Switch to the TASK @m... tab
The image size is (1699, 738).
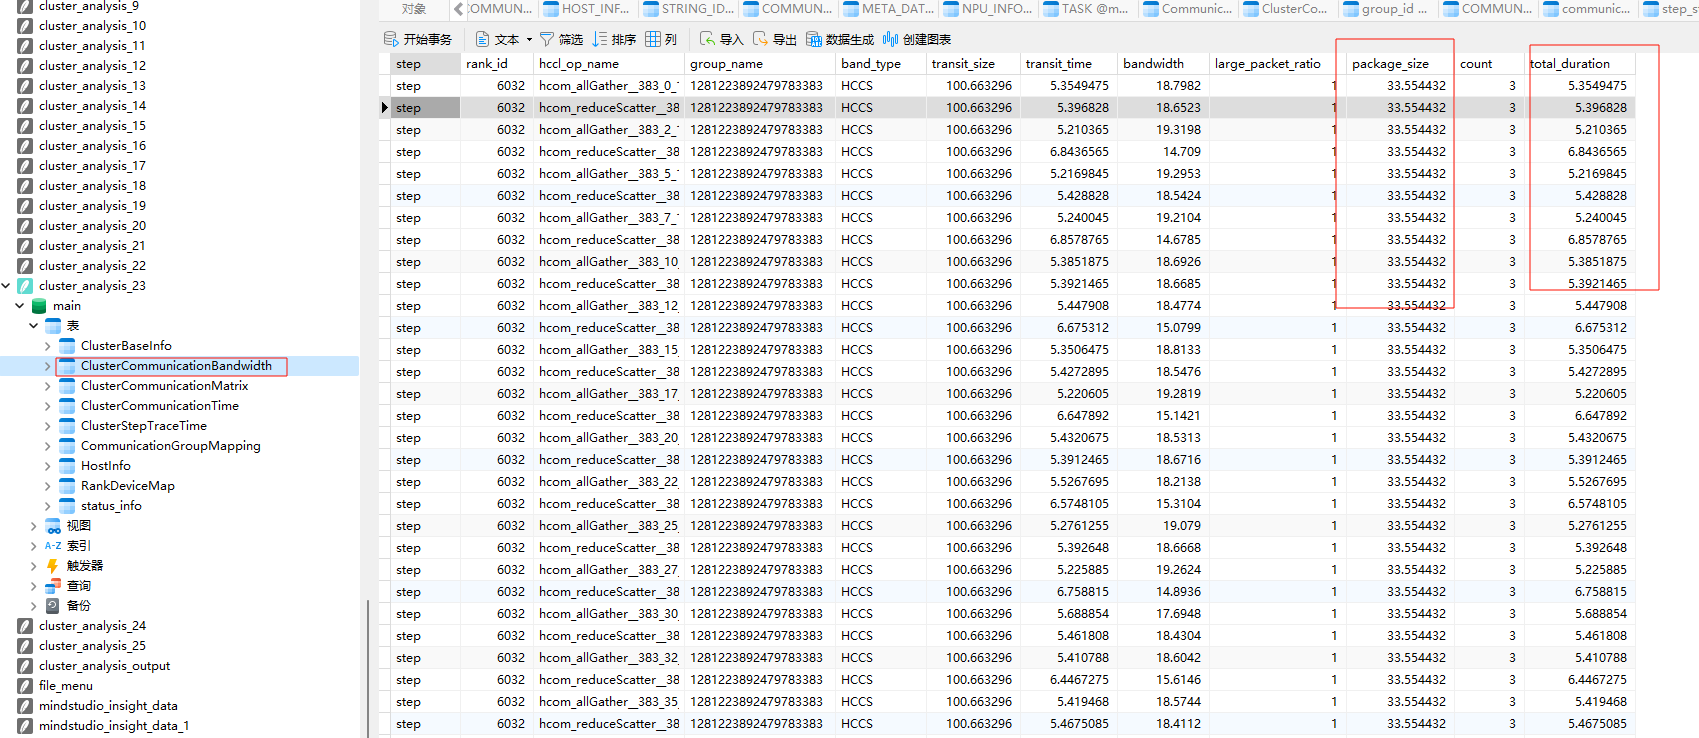point(1088,9)
